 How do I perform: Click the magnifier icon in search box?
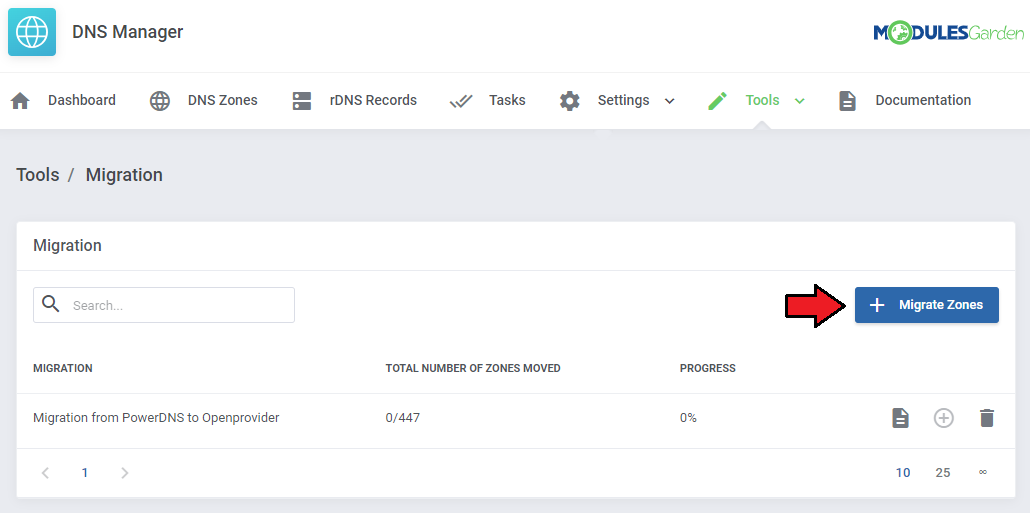click(x=51, y=304)
